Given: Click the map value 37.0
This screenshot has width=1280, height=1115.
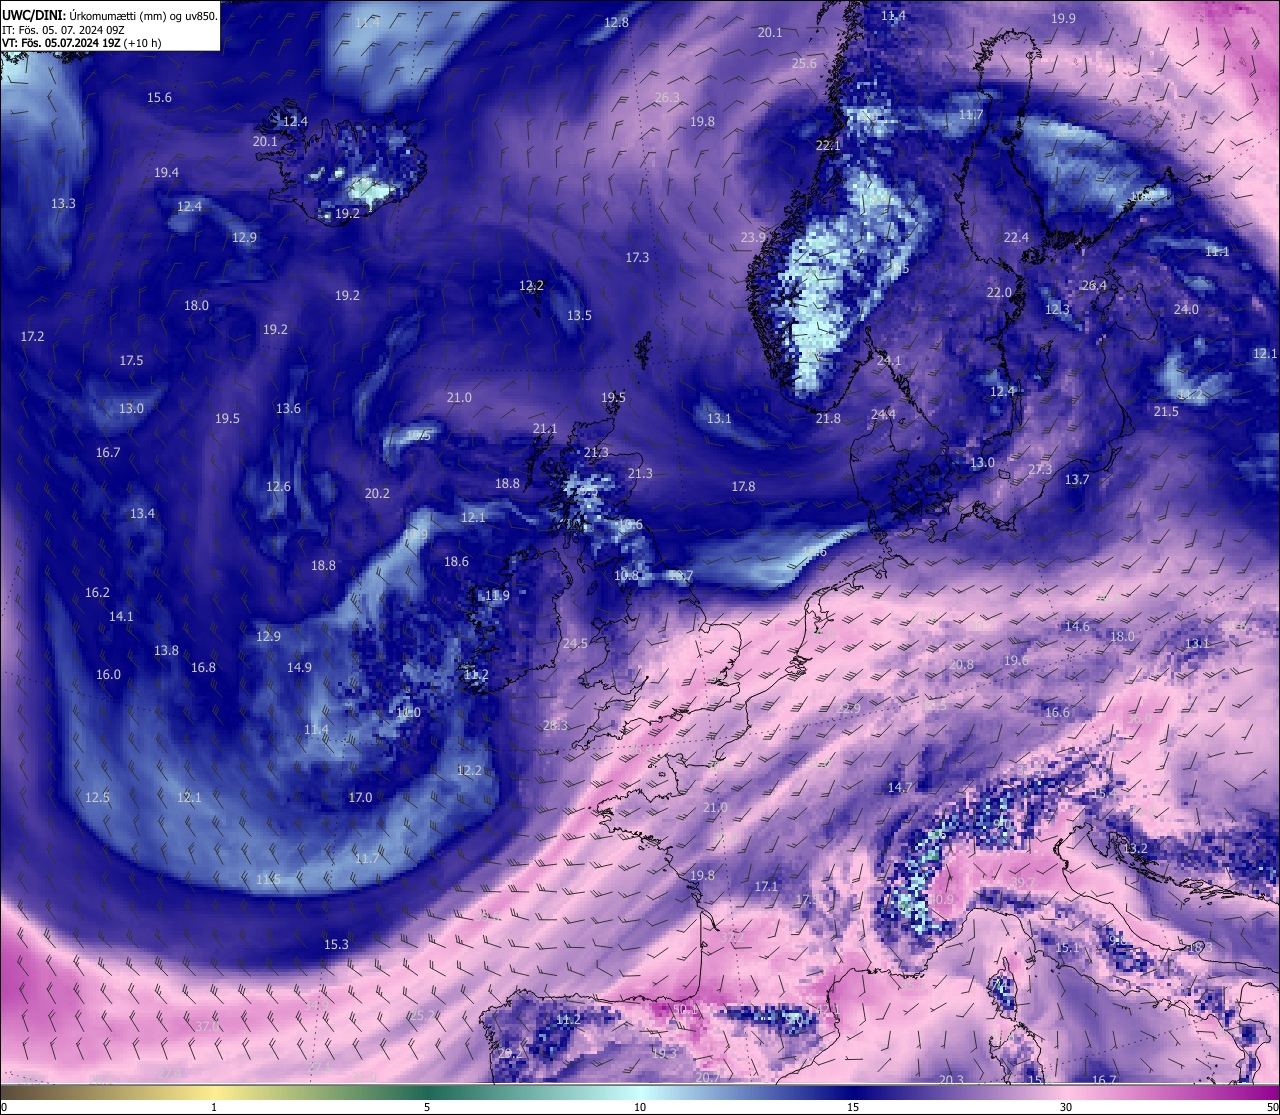Looking at the screenshot, I should (x=206, y=1026).
